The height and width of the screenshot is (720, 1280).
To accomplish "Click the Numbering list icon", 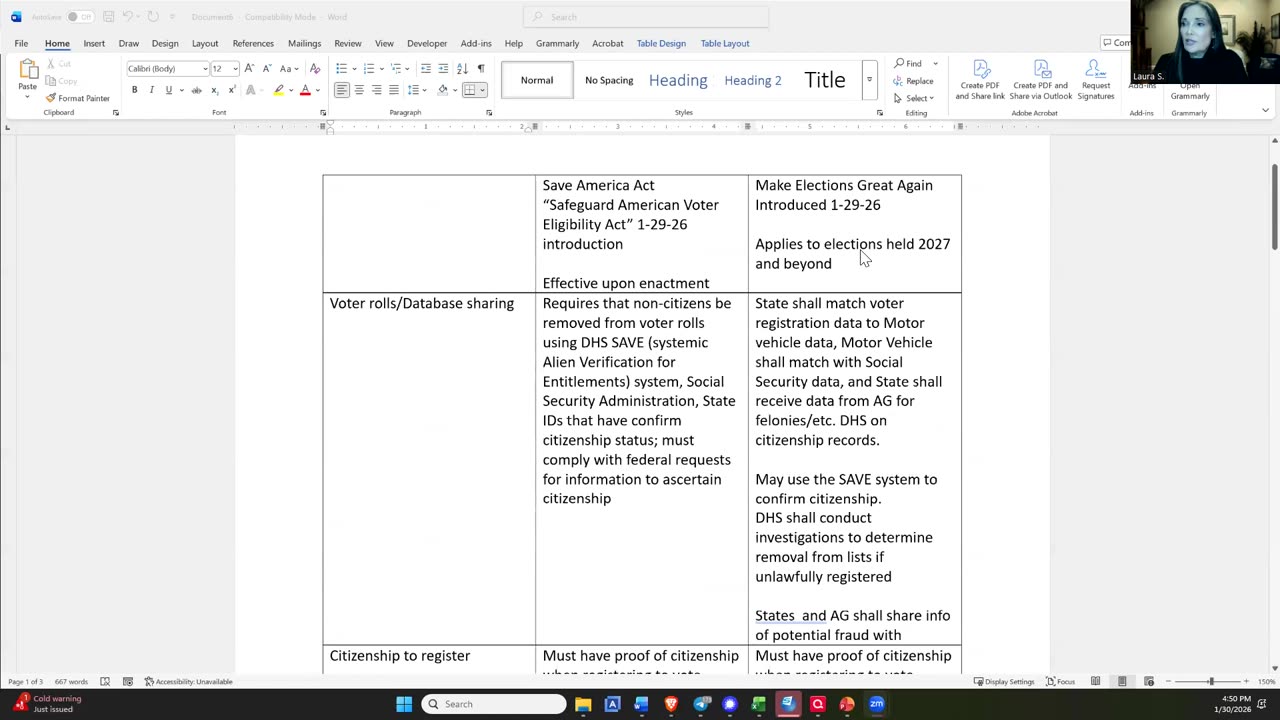I will tap(371, 68).
